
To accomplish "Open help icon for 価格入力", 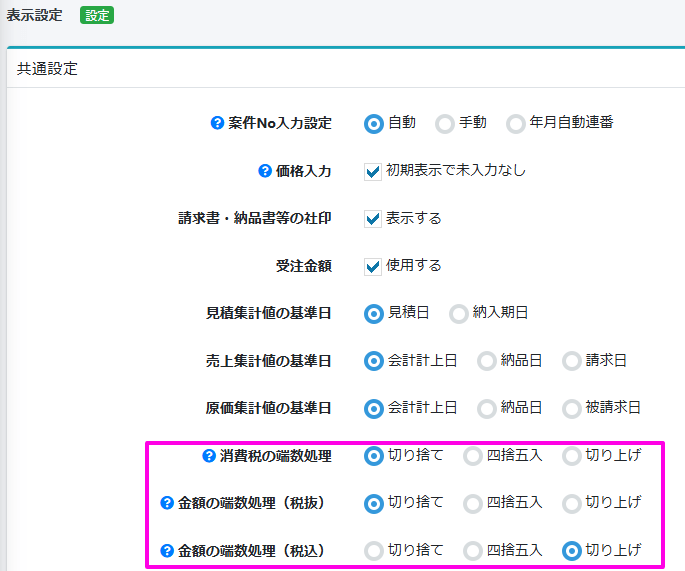I will 265,171.
